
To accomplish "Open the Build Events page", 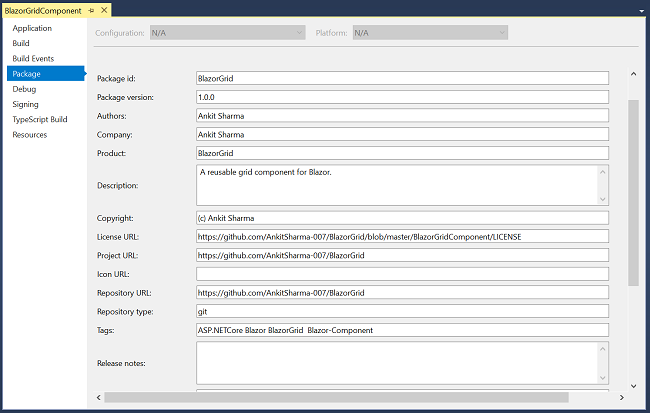I will (x=33, y=58).
